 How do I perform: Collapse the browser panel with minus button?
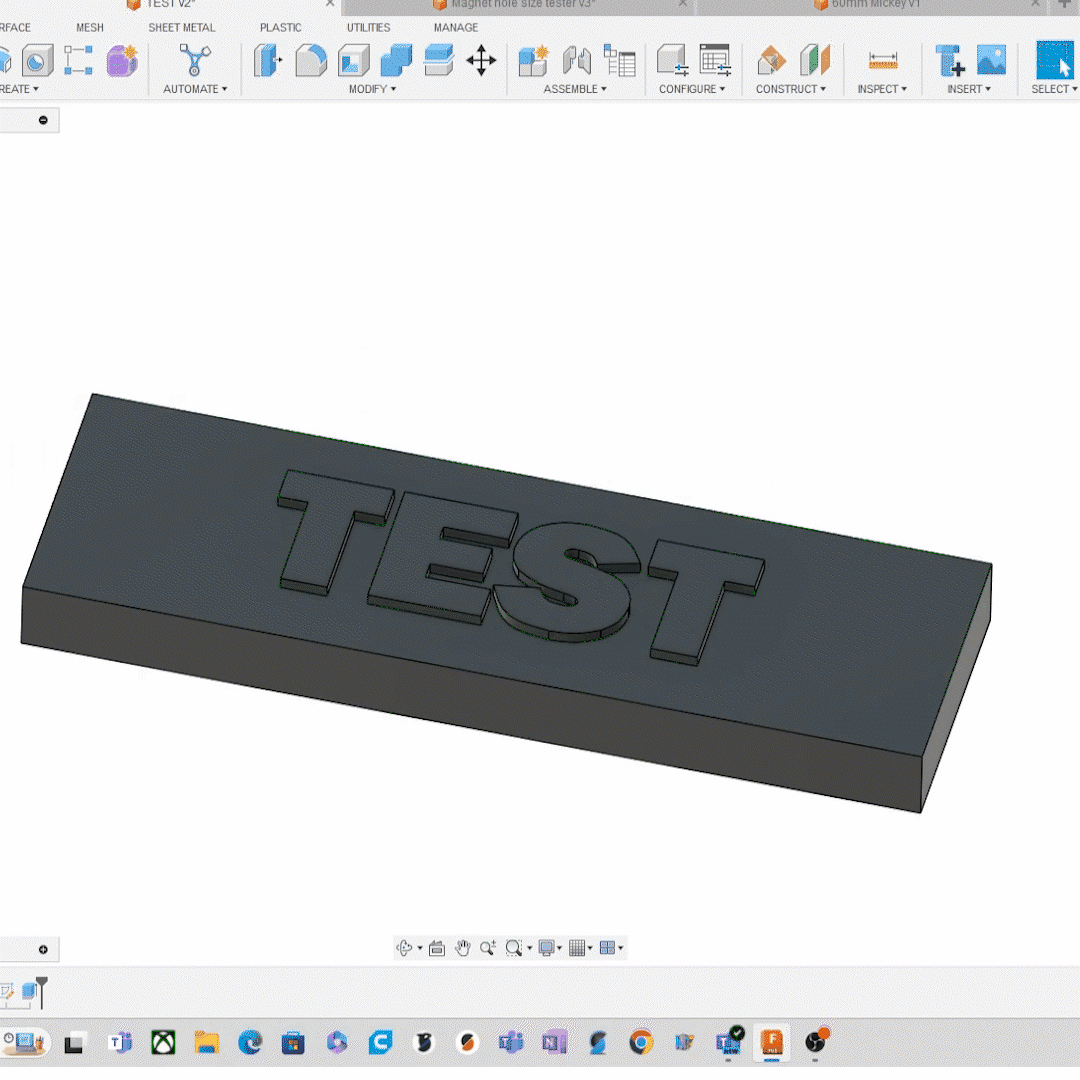click(43, 120)
